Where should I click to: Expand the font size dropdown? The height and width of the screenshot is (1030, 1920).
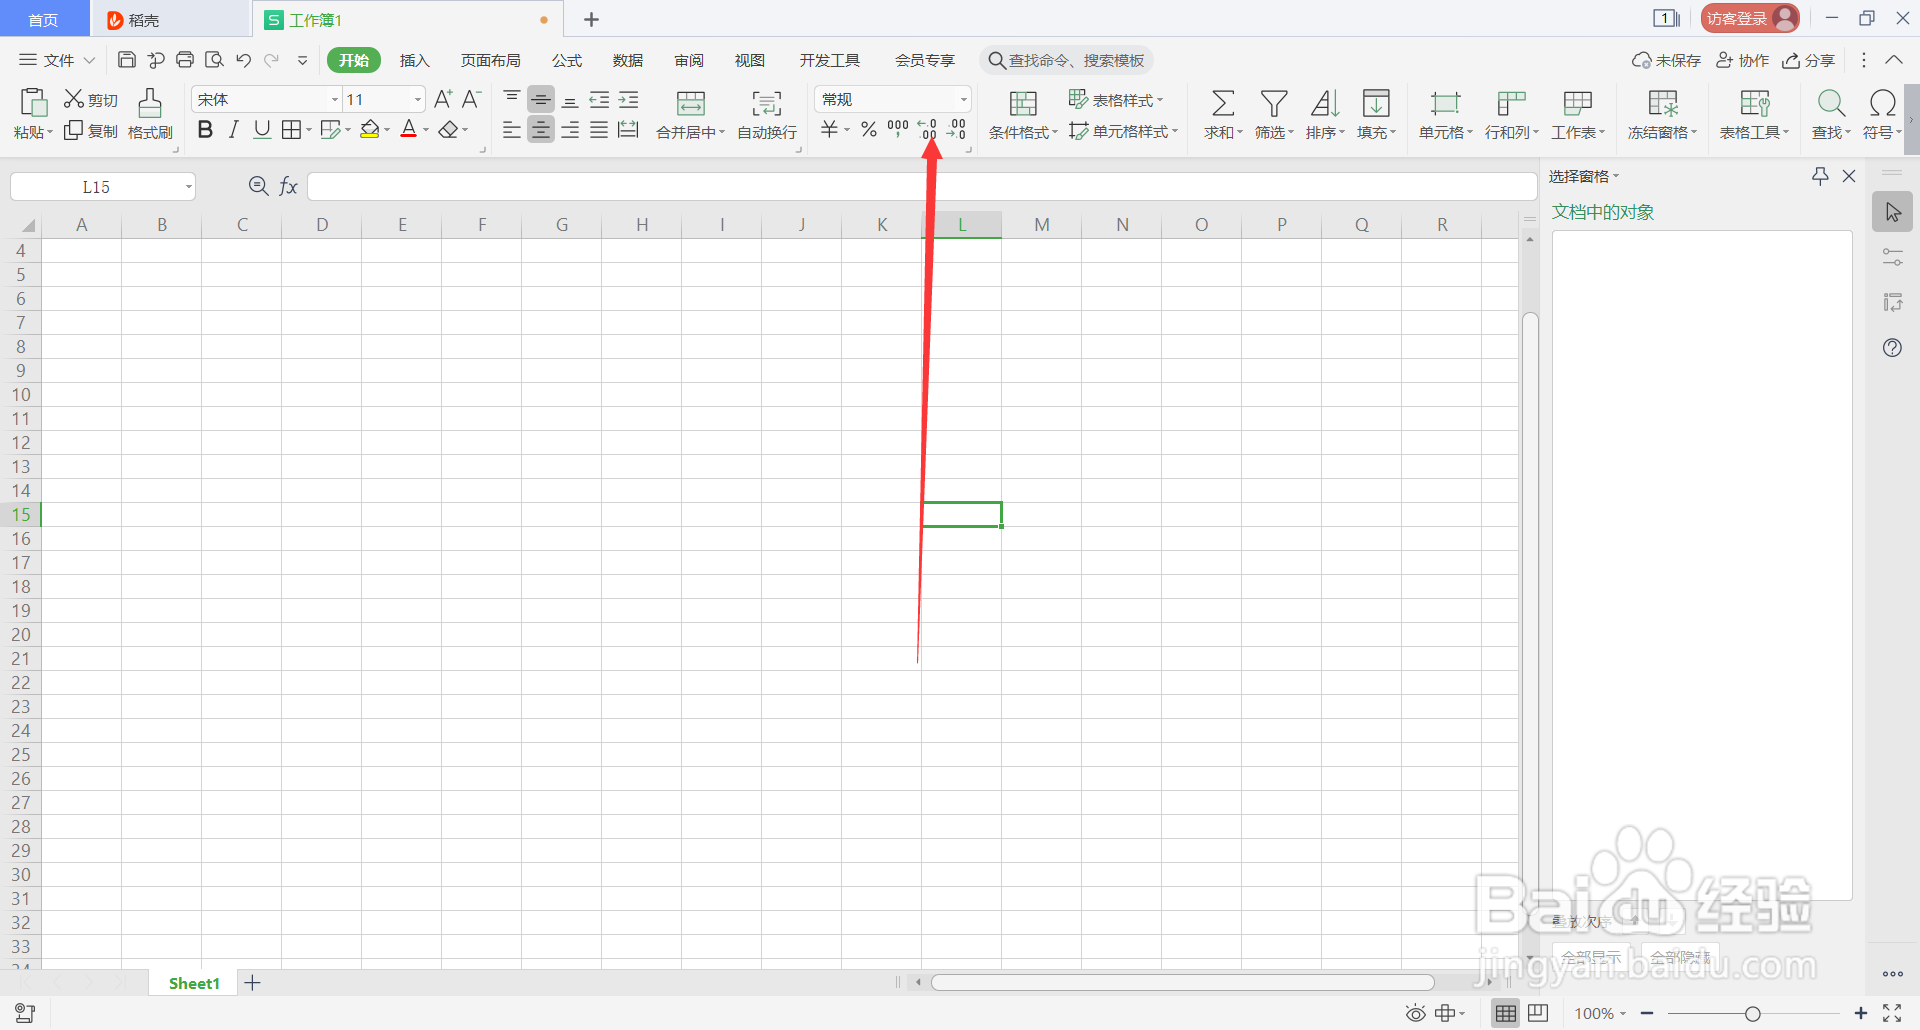tap(417, 98)
